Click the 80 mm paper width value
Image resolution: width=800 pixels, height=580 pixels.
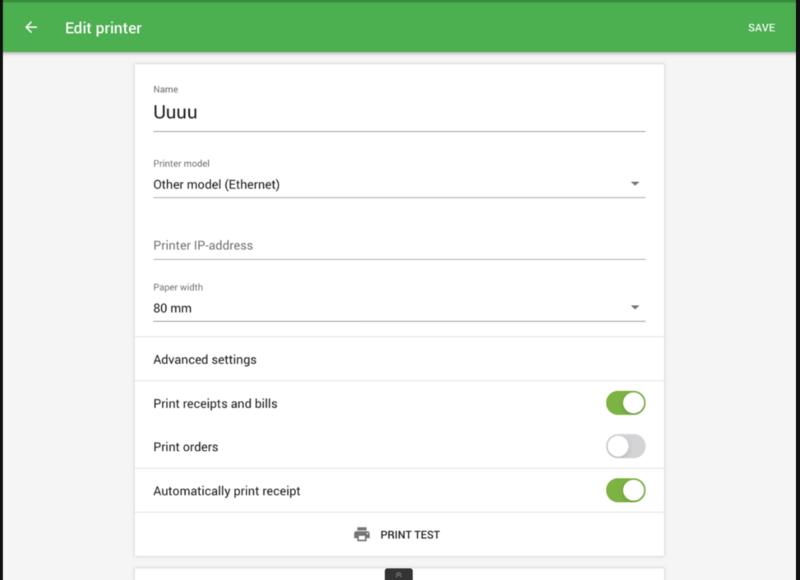172,309
